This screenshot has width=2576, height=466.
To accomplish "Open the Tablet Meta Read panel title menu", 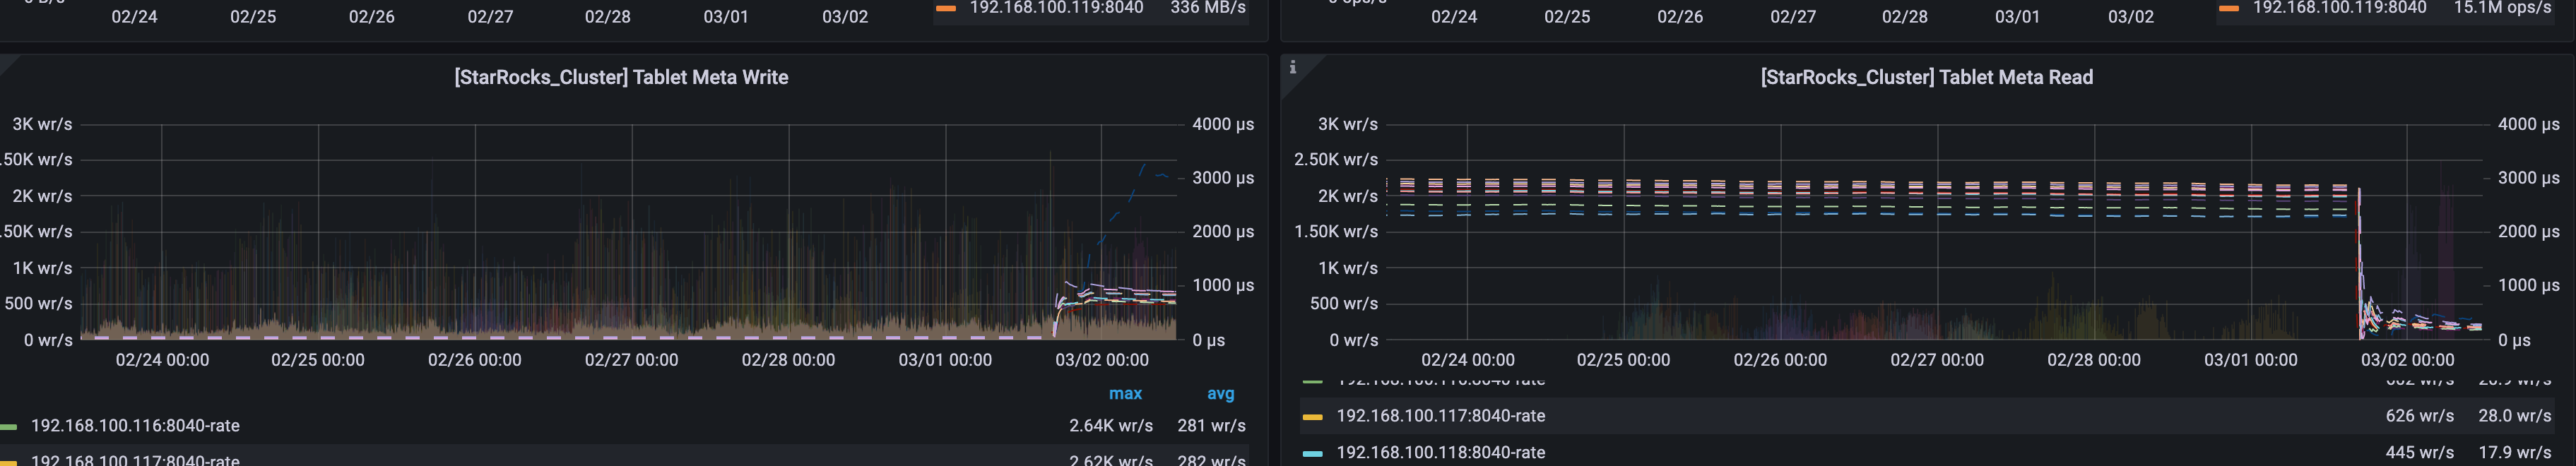I will pyautogui.click(x=1925, y=77).
